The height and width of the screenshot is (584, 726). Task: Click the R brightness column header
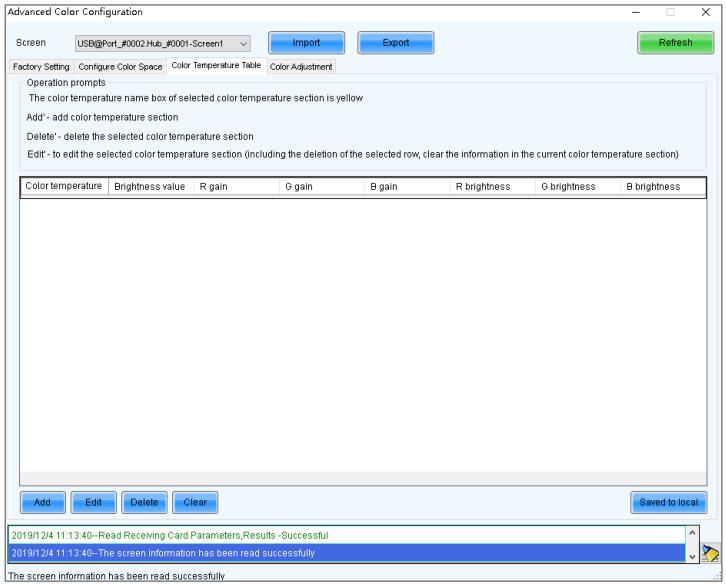tap(493, 187)
